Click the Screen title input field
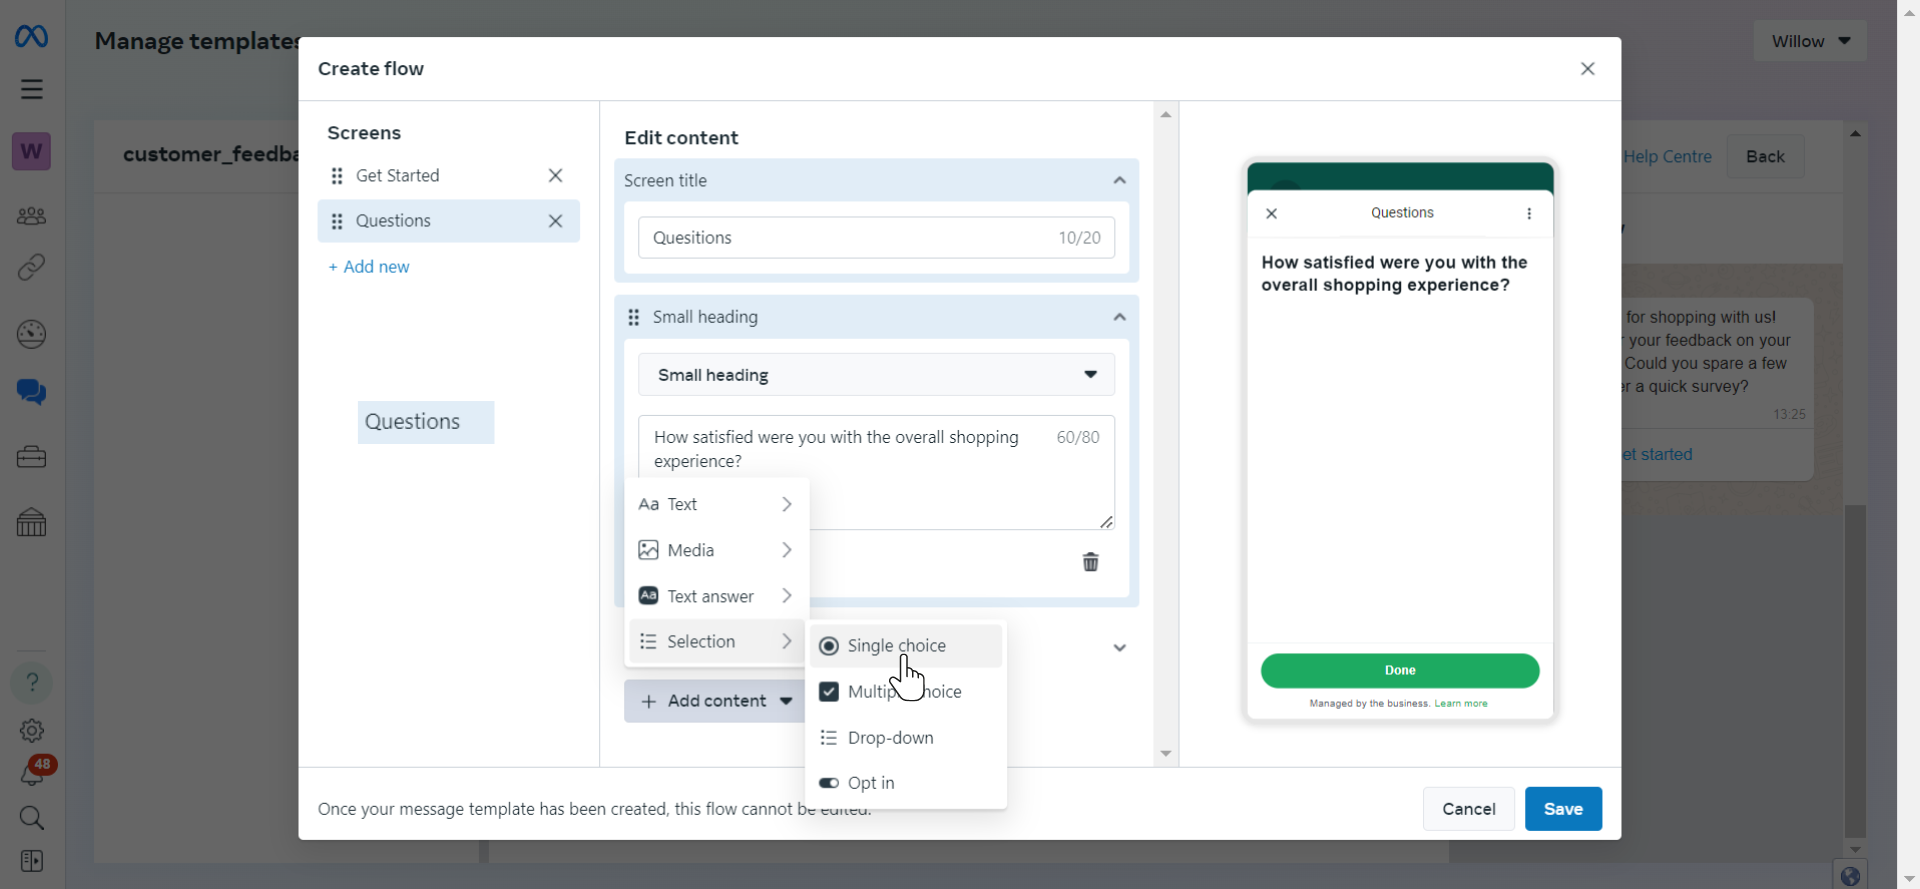Viewport: 1920px width, 889px height. click(x=876, y=238)
